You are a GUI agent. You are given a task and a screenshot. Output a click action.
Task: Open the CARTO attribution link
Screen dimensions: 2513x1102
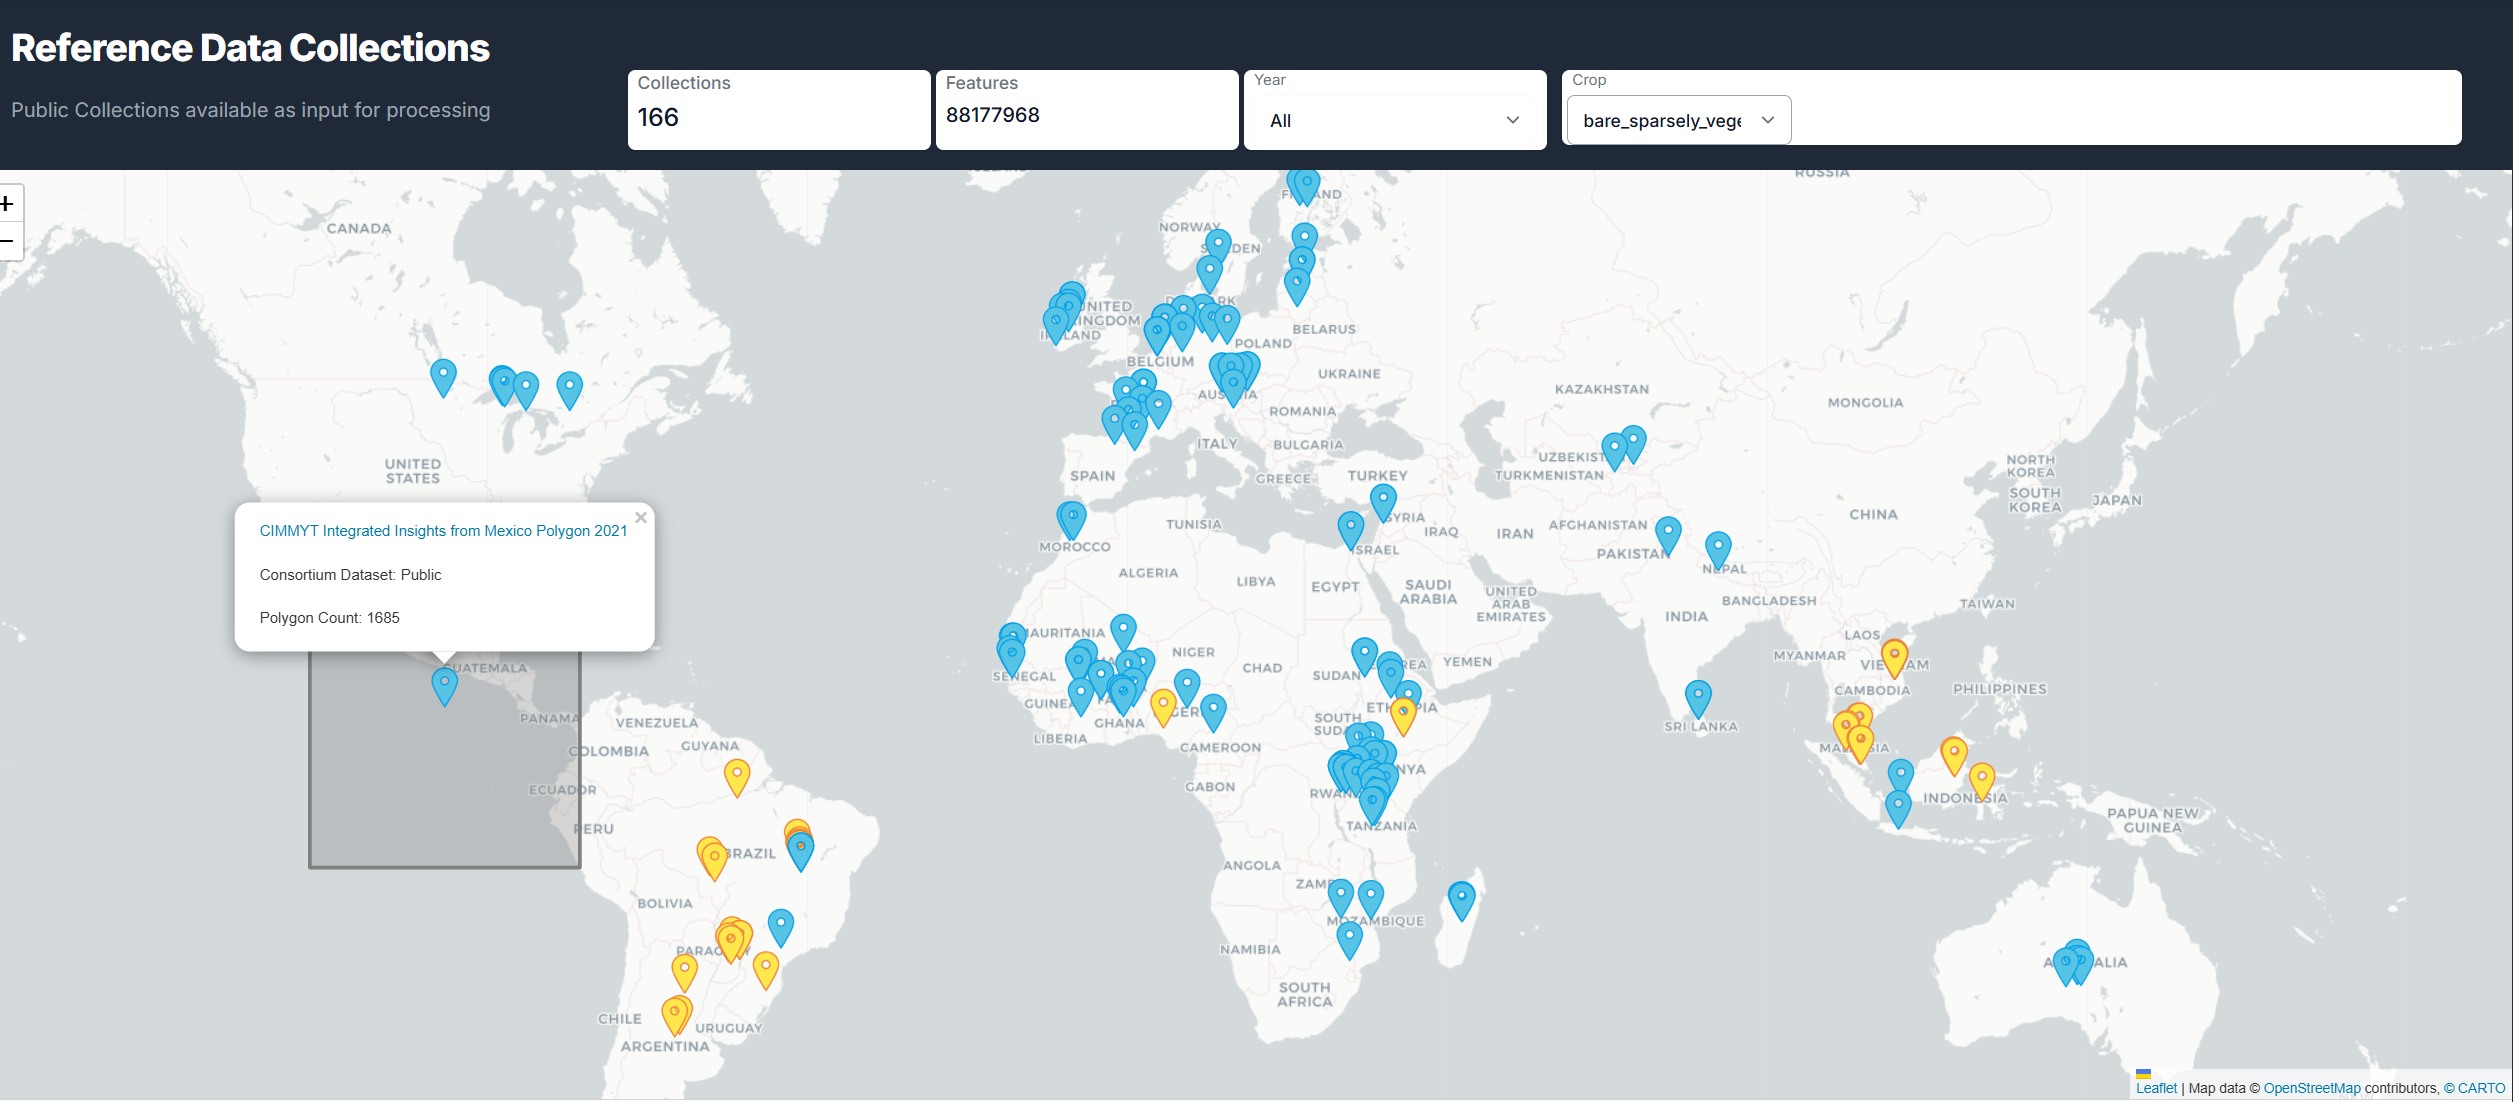[2481, 1088]
